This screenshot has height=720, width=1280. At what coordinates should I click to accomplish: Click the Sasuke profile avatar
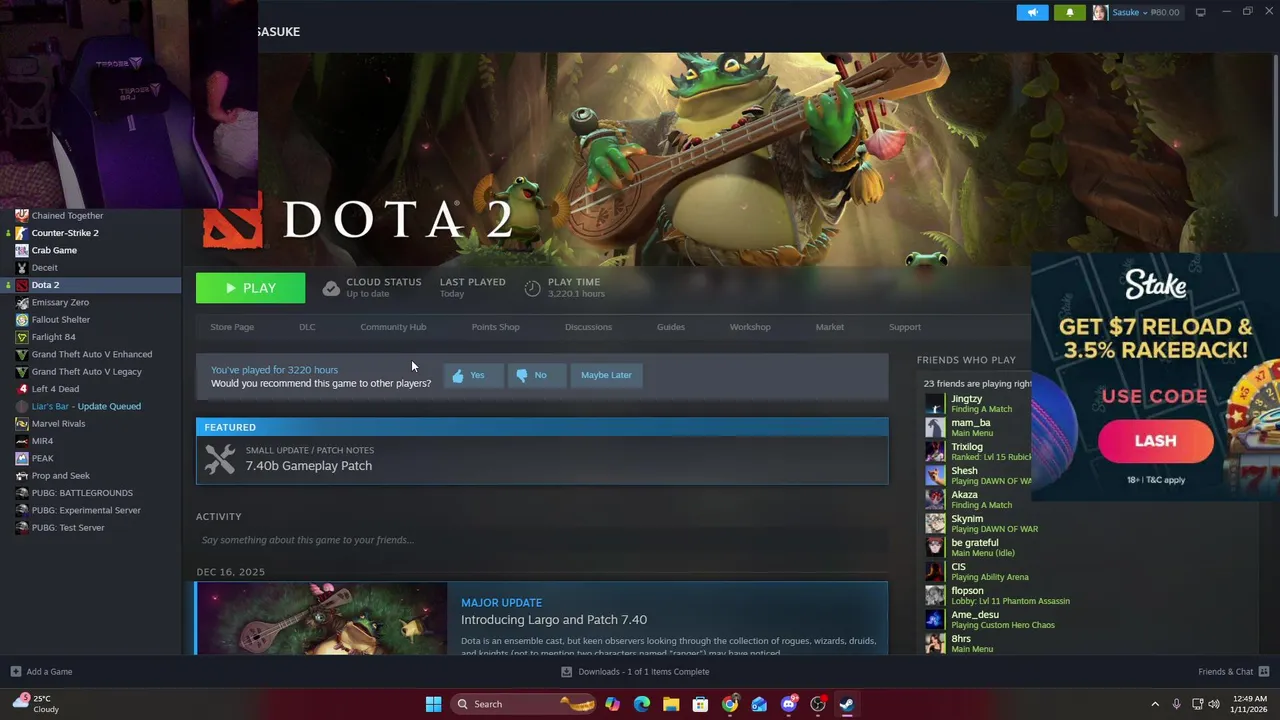pos(1100,12)
